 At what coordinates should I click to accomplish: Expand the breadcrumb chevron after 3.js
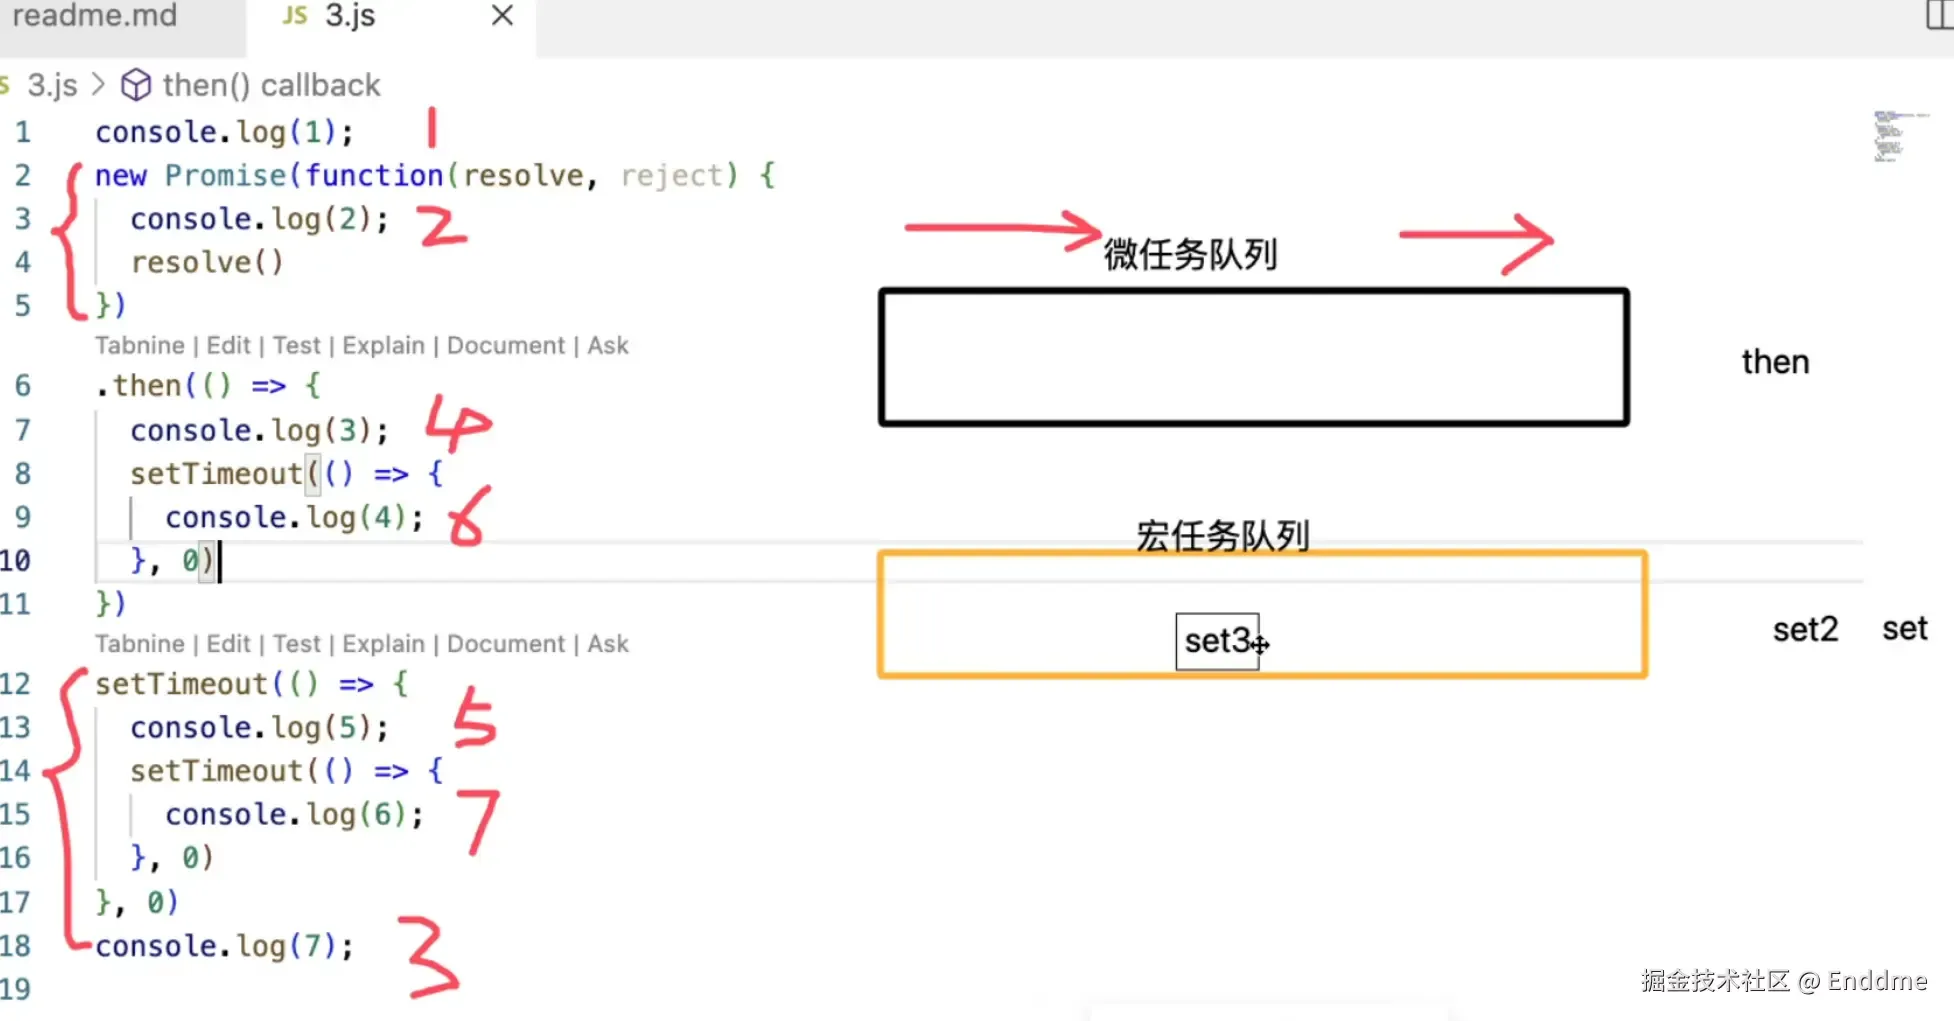tap(98, 84)
